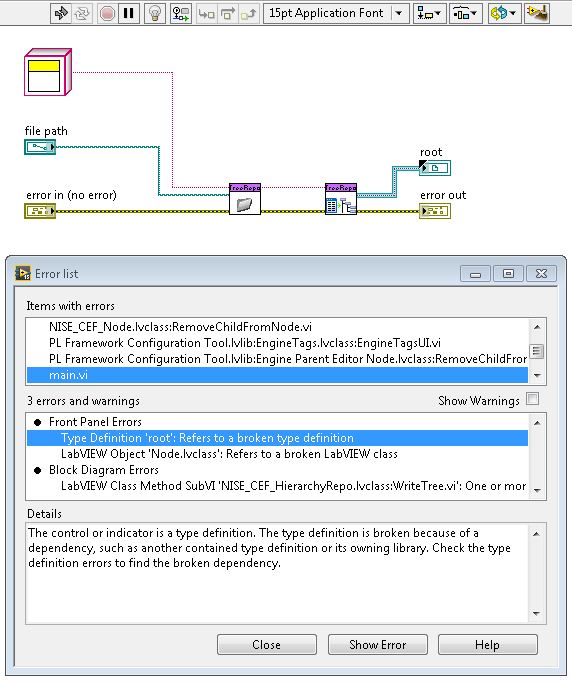Open the Distribute Objects dropdown

click(x=465, y=14)
